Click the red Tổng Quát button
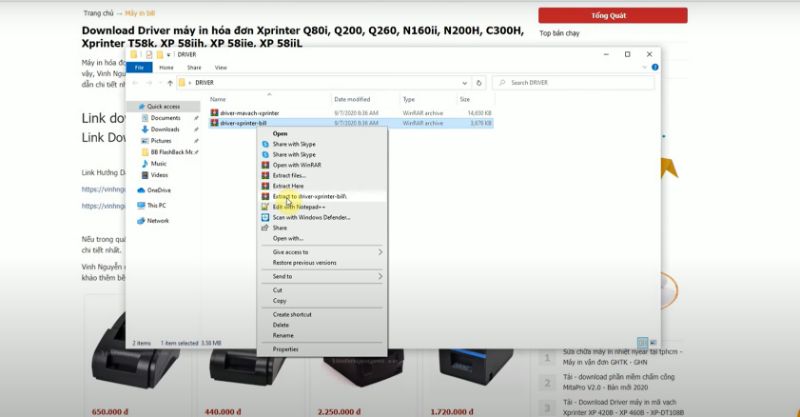 pyautogui.click(x=612, y=15)
